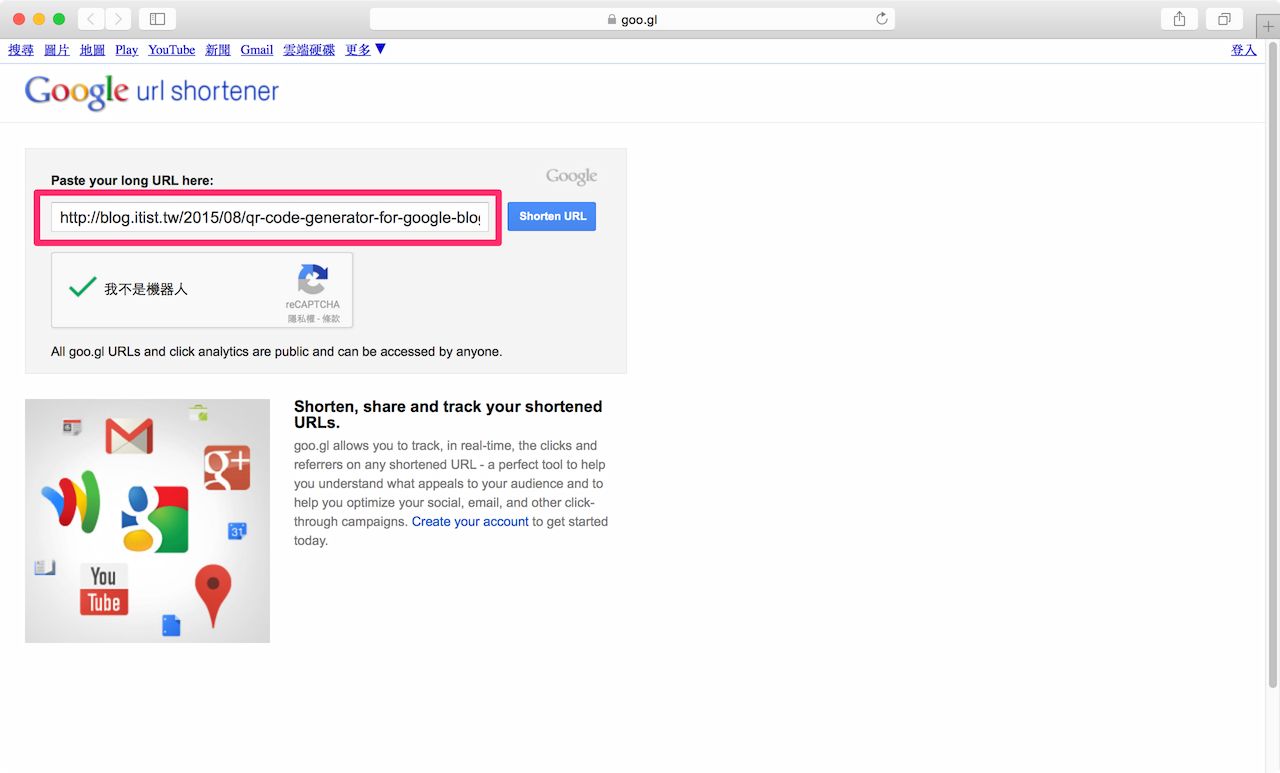Open the Safari share menu
The width and height of the screenshot is (1280, 773).
tap(1179, 19)
